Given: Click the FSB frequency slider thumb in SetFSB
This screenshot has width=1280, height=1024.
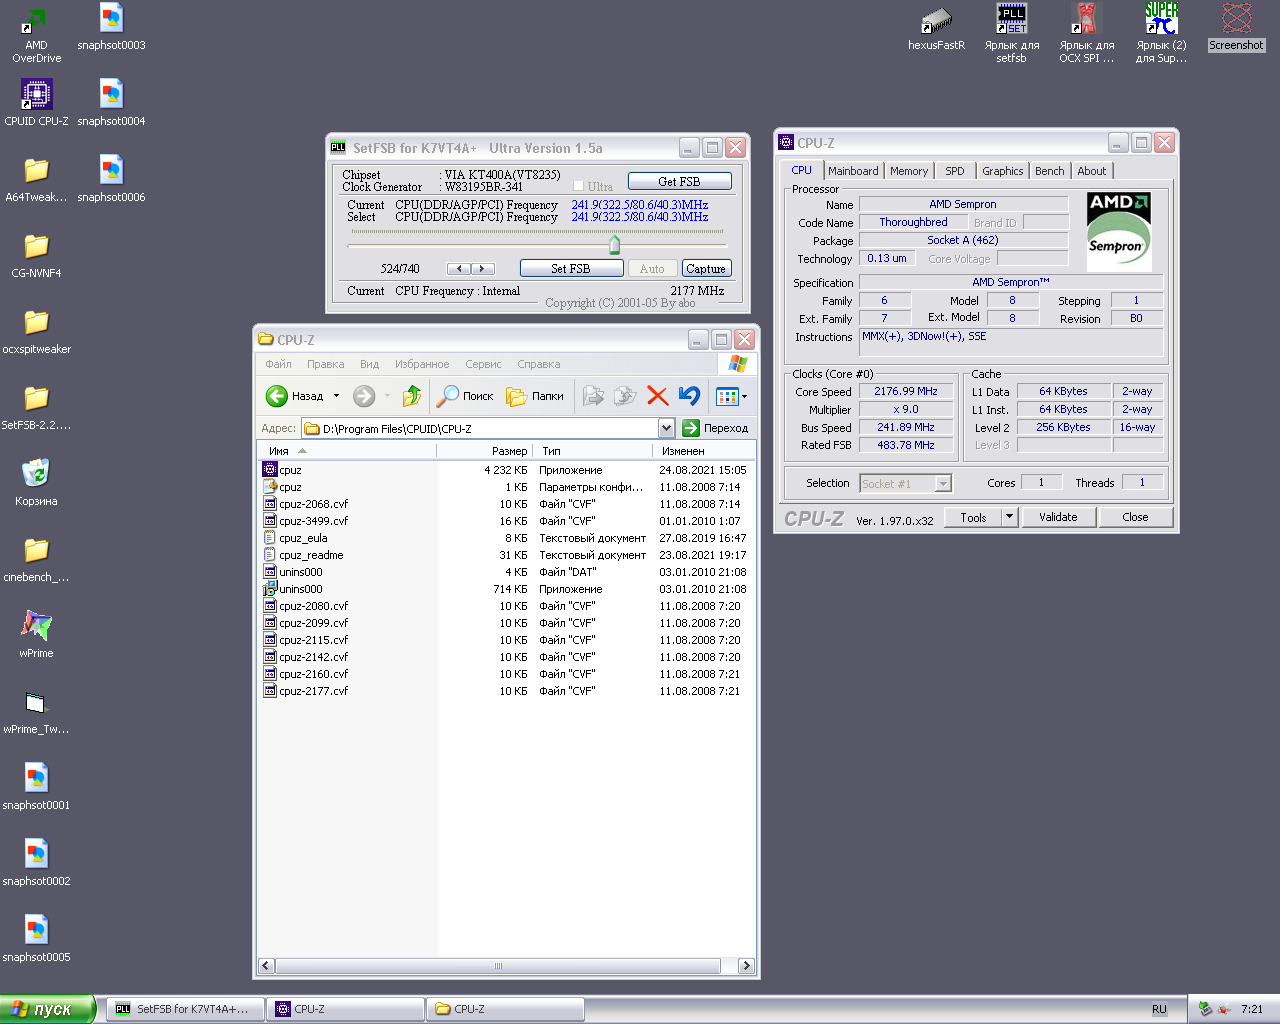Looking at the screenshot, I should pyautogui.click(x=614, y=244).
